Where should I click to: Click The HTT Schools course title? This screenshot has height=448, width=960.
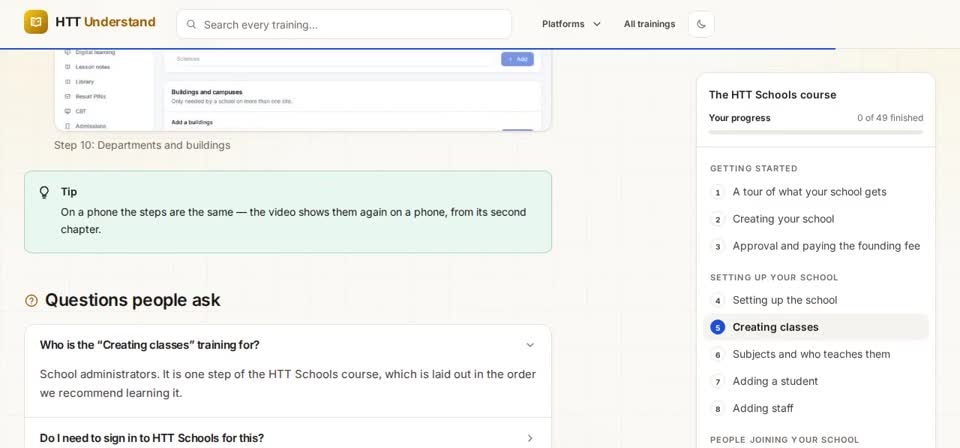click(x=773, y=95)
